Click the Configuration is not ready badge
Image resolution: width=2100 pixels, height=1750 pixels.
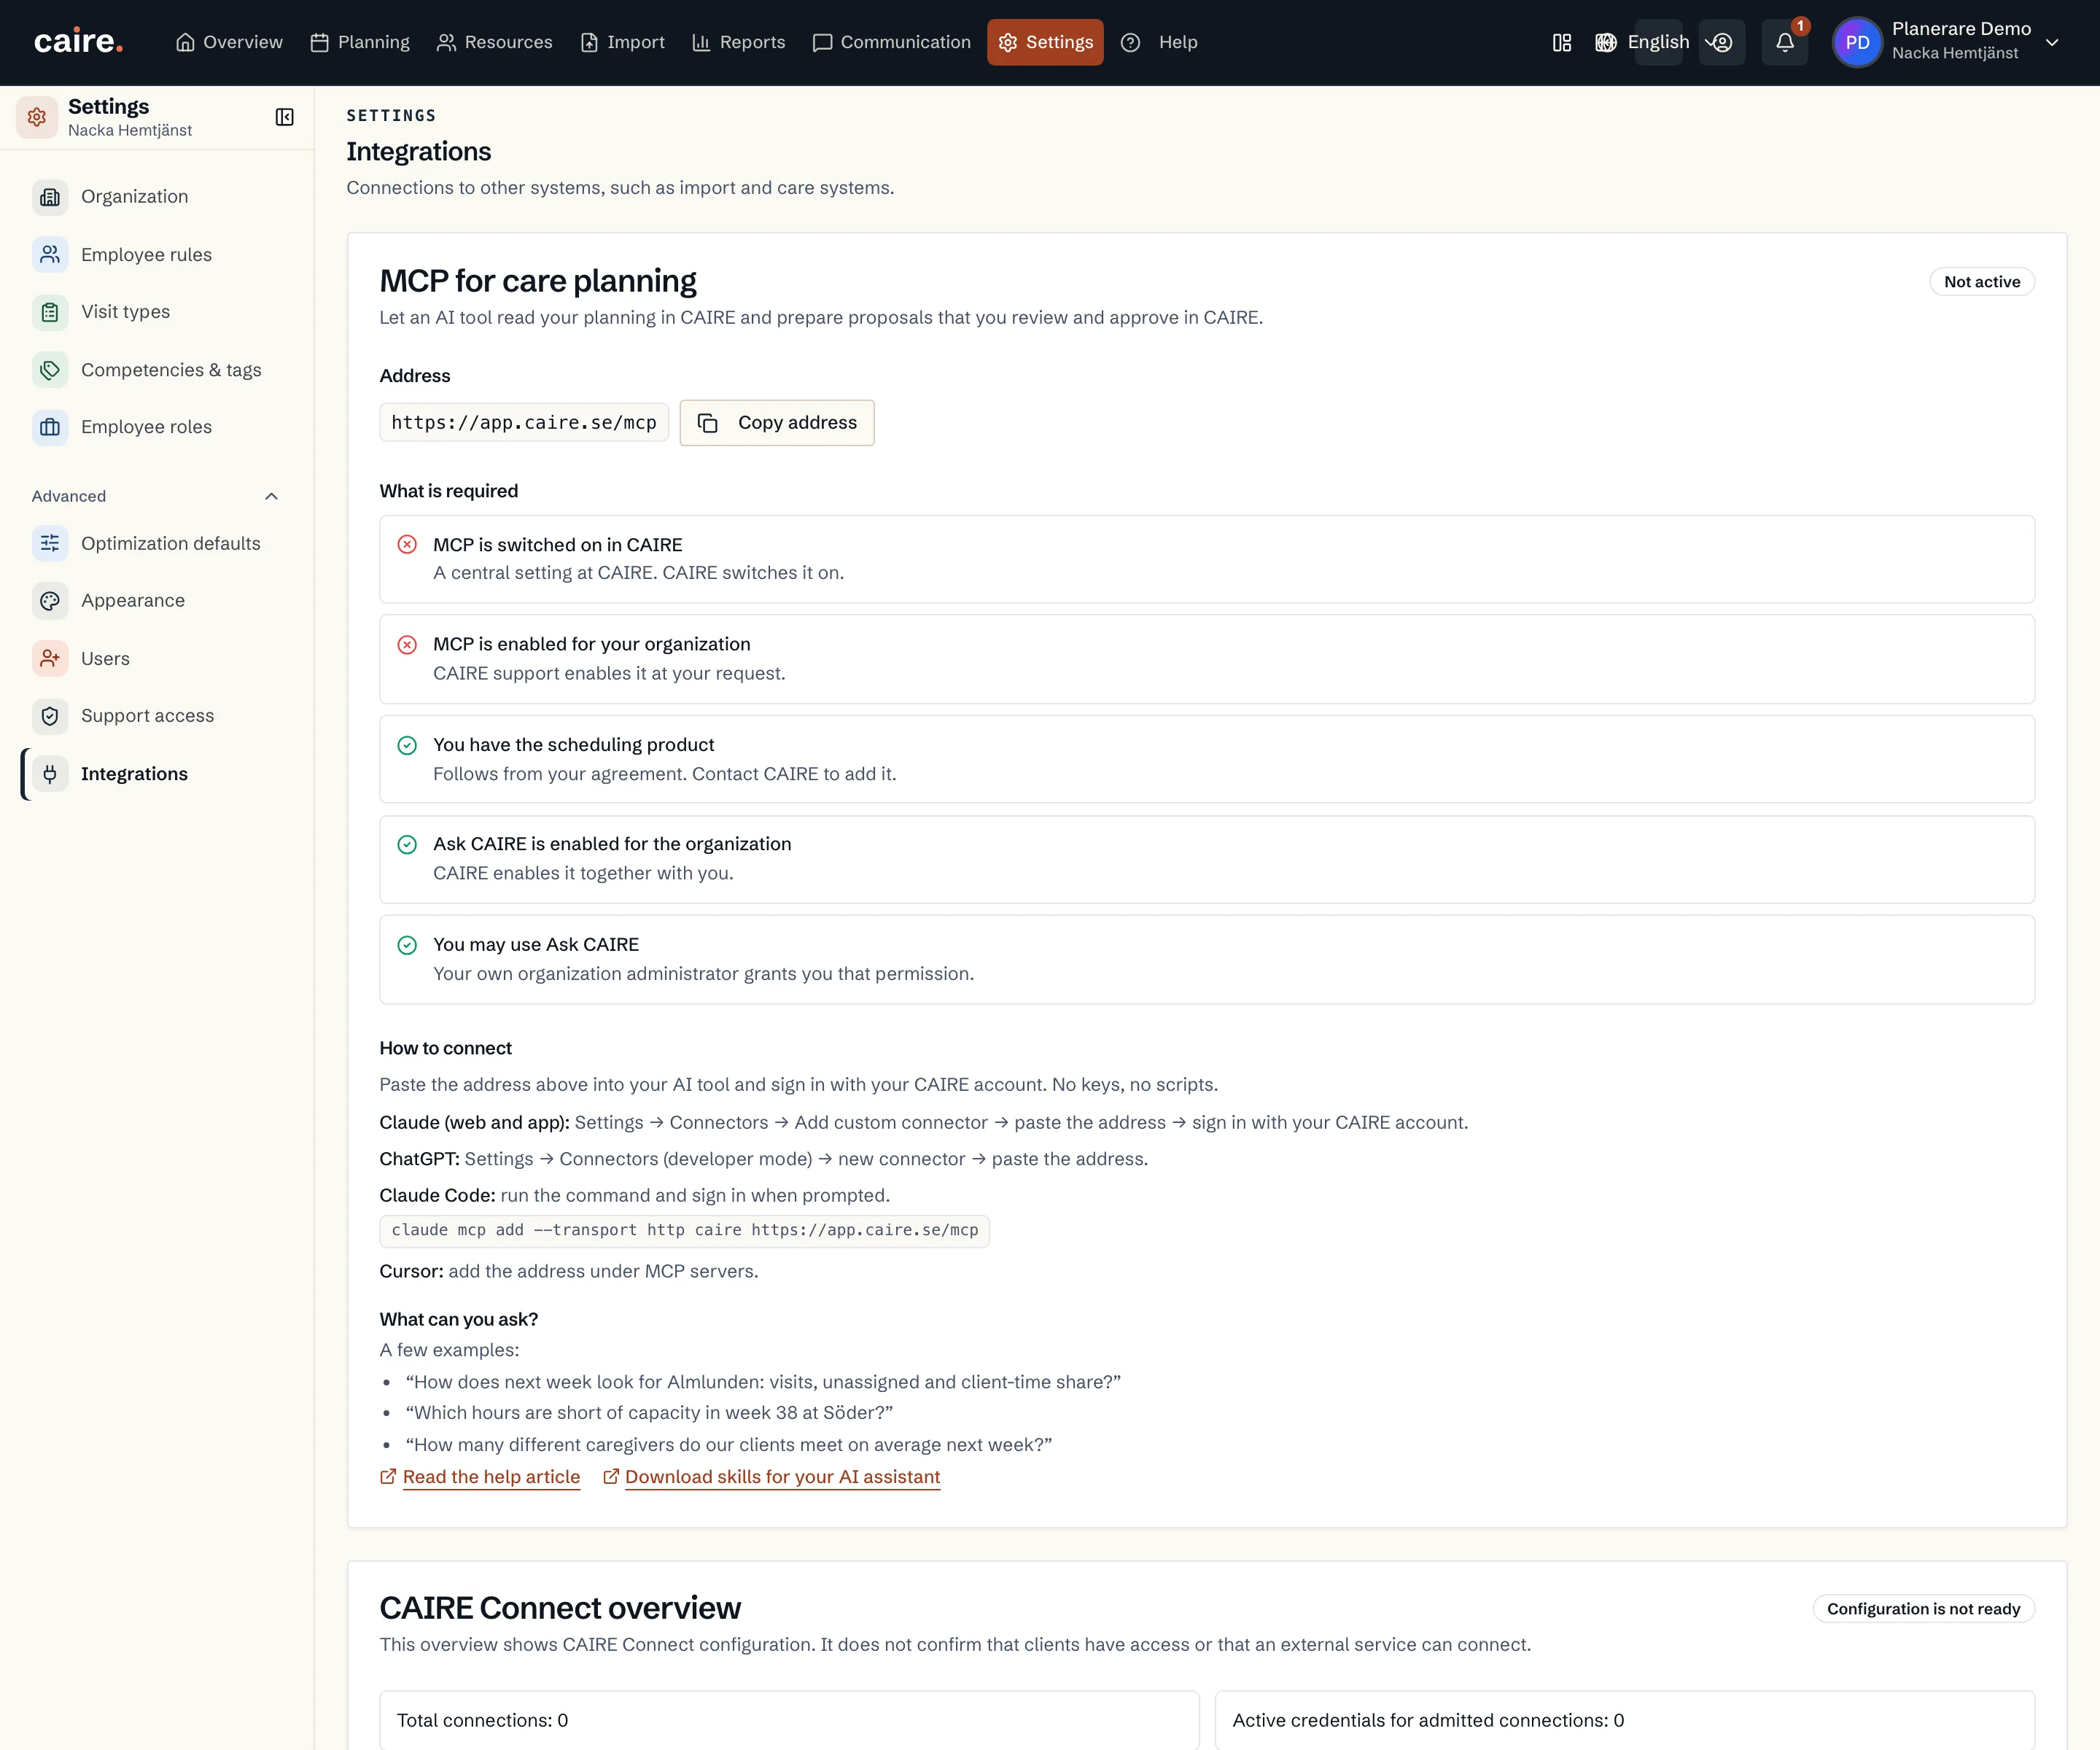(1923, 1609)
